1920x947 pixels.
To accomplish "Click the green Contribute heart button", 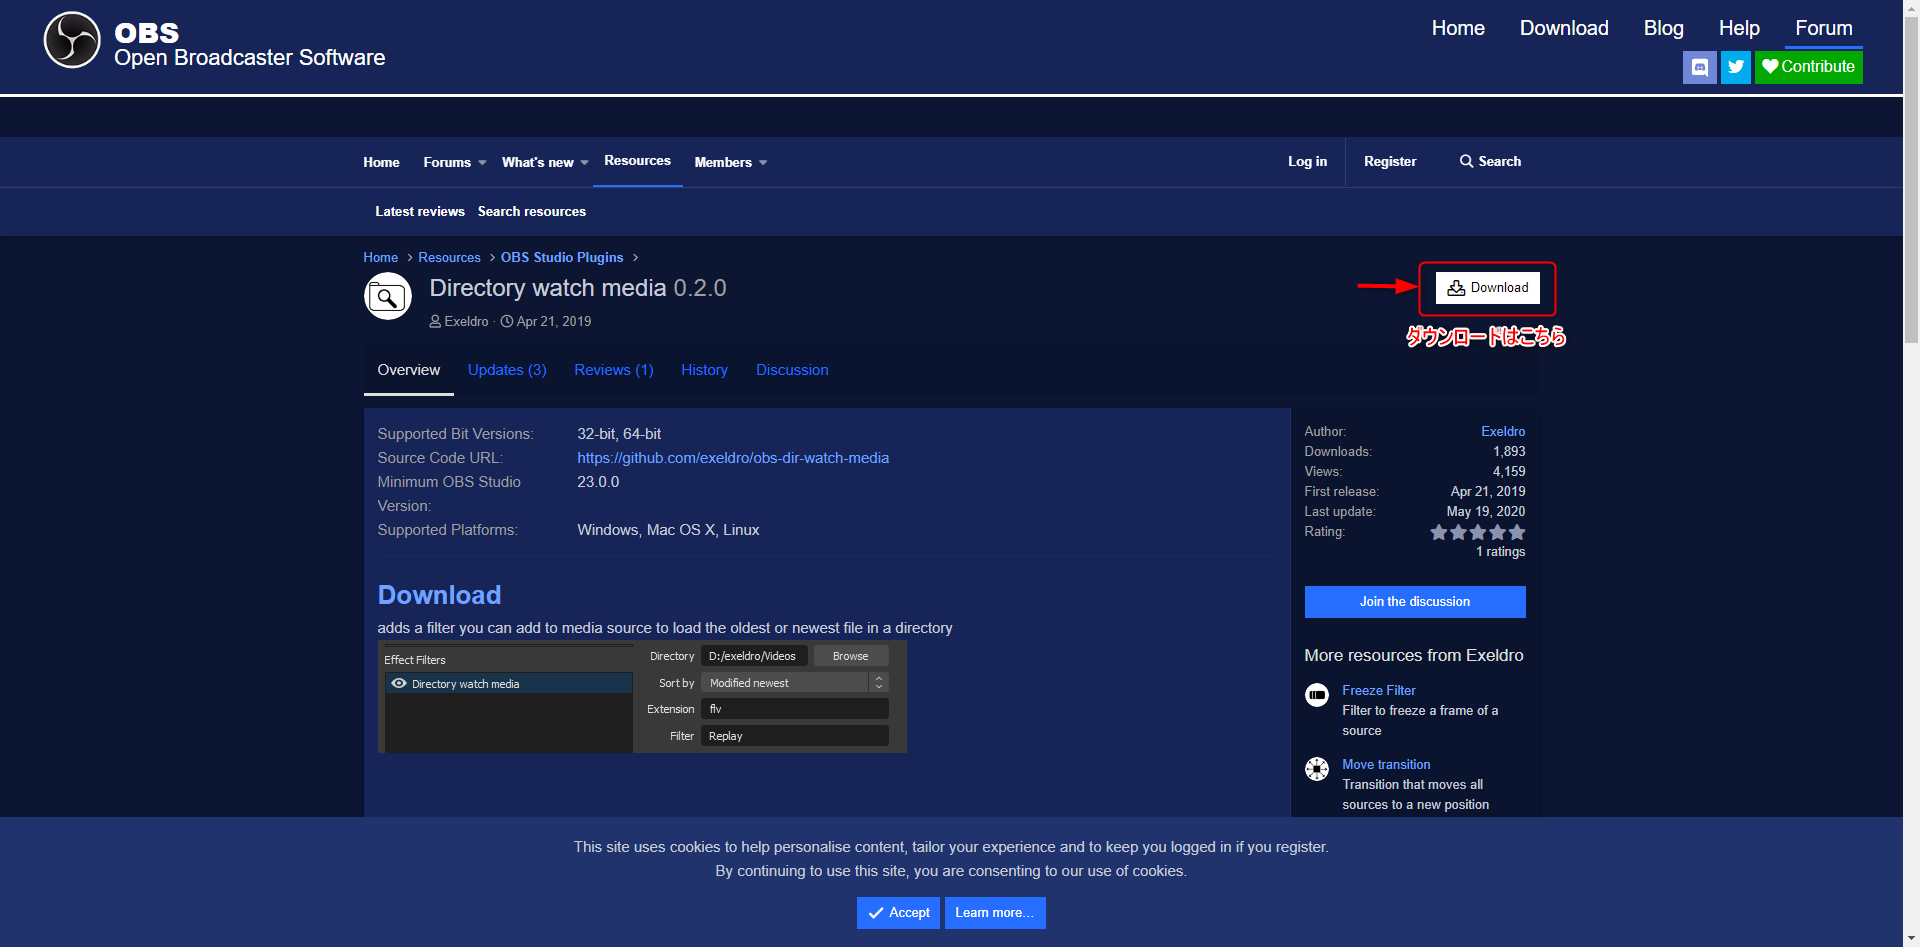I will (x=1808, y=67).
